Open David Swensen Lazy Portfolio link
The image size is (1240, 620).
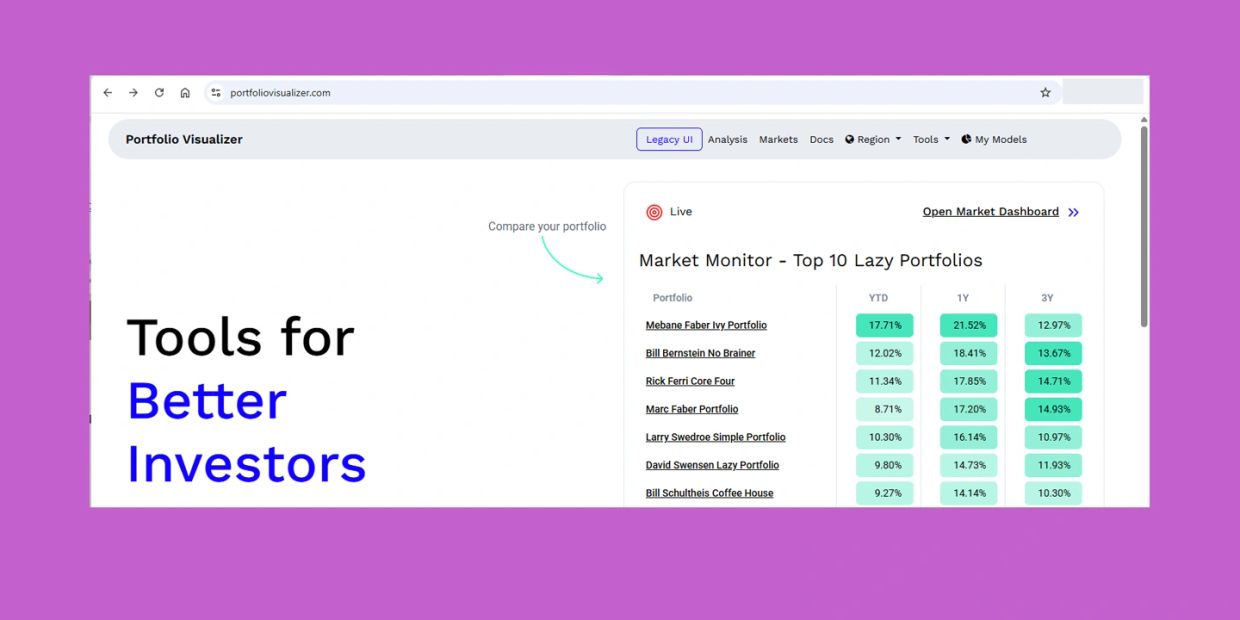[x=712, y=465]
